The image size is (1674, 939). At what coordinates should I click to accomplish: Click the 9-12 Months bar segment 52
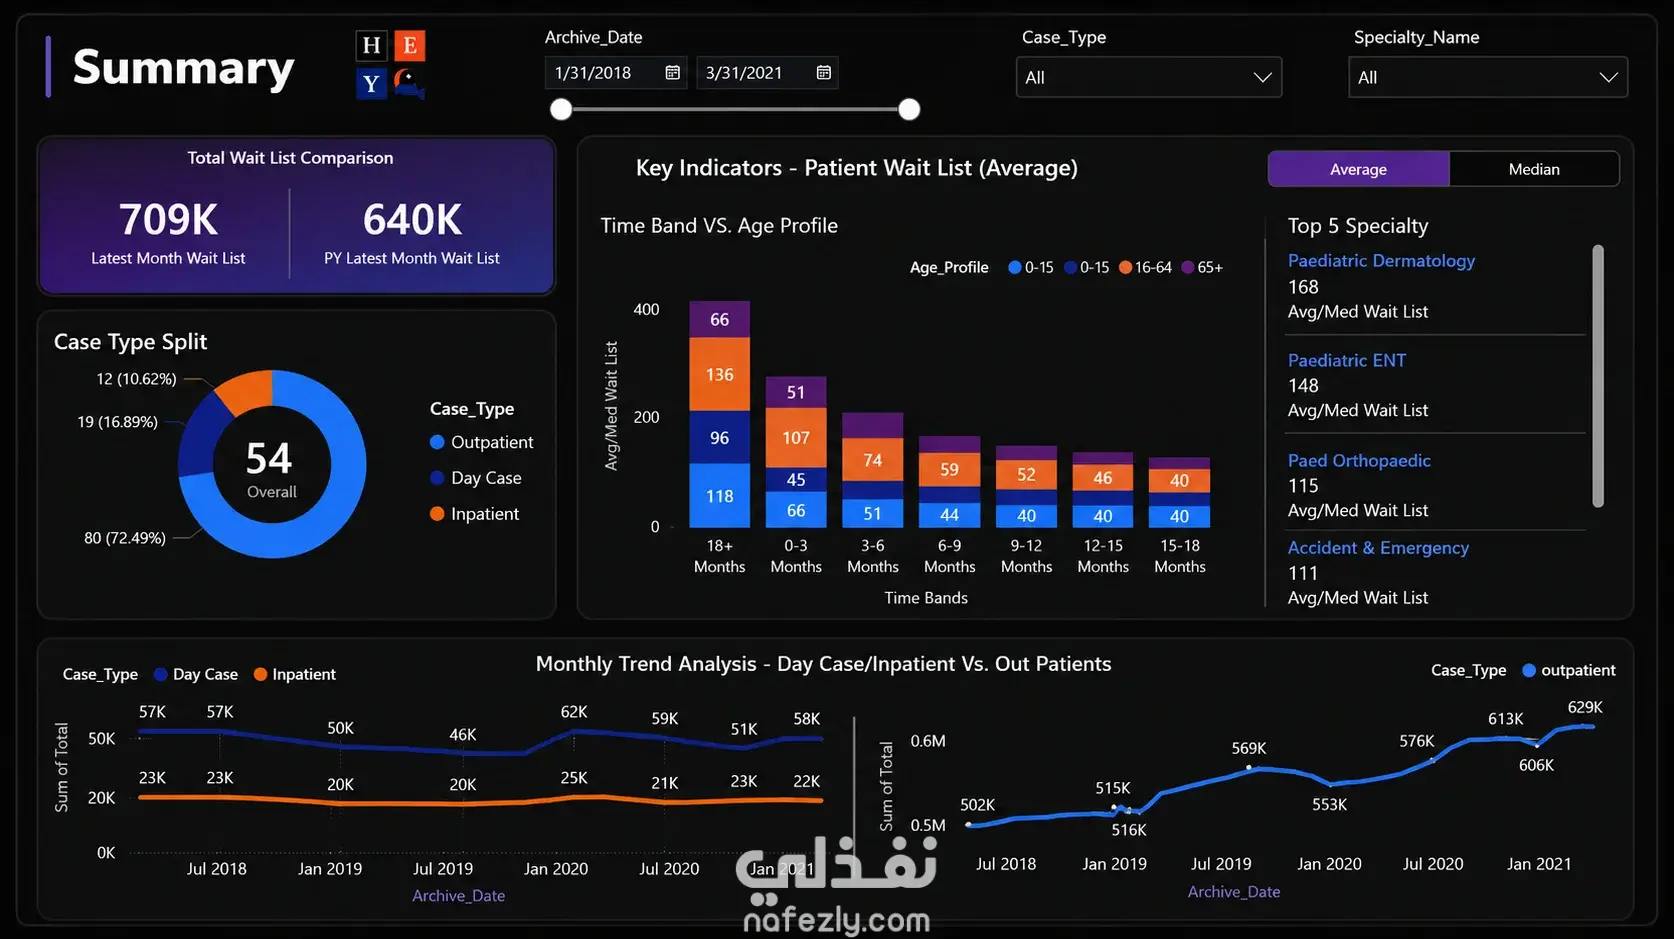click(1026, 475)
